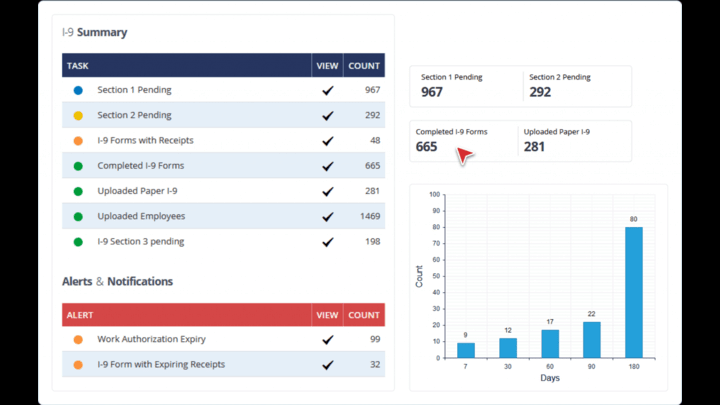The width and height of the screenshot is (720, 405).
Task: Click orange dot beside I-9 Form with Expiring Receipts
Action: coord(78,365)
